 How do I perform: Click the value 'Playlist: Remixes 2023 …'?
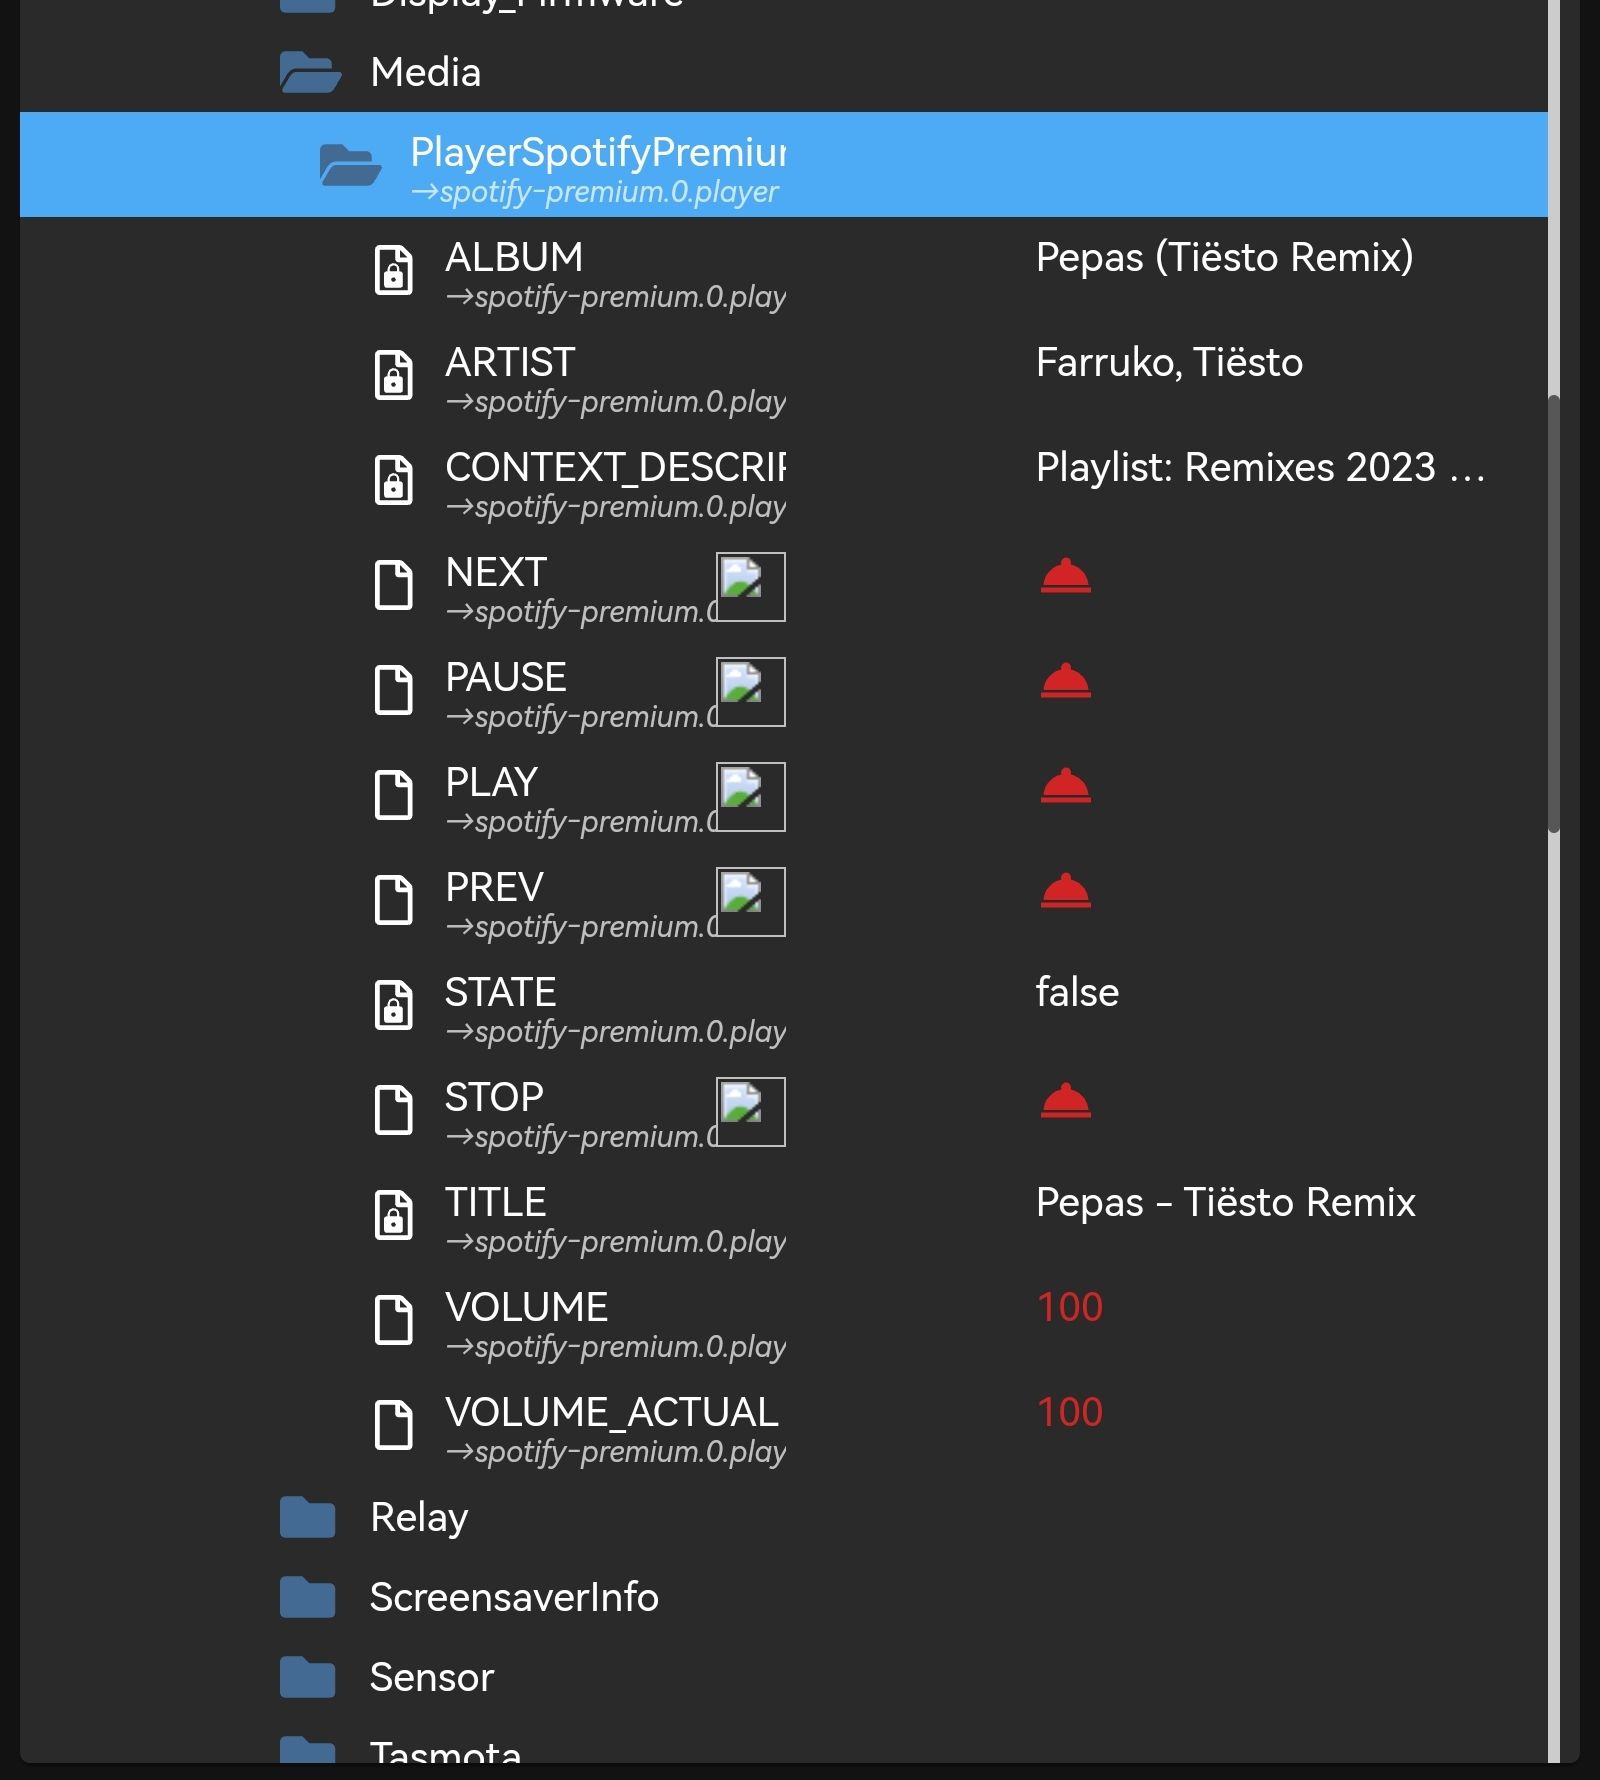(x=1260, y=467)
